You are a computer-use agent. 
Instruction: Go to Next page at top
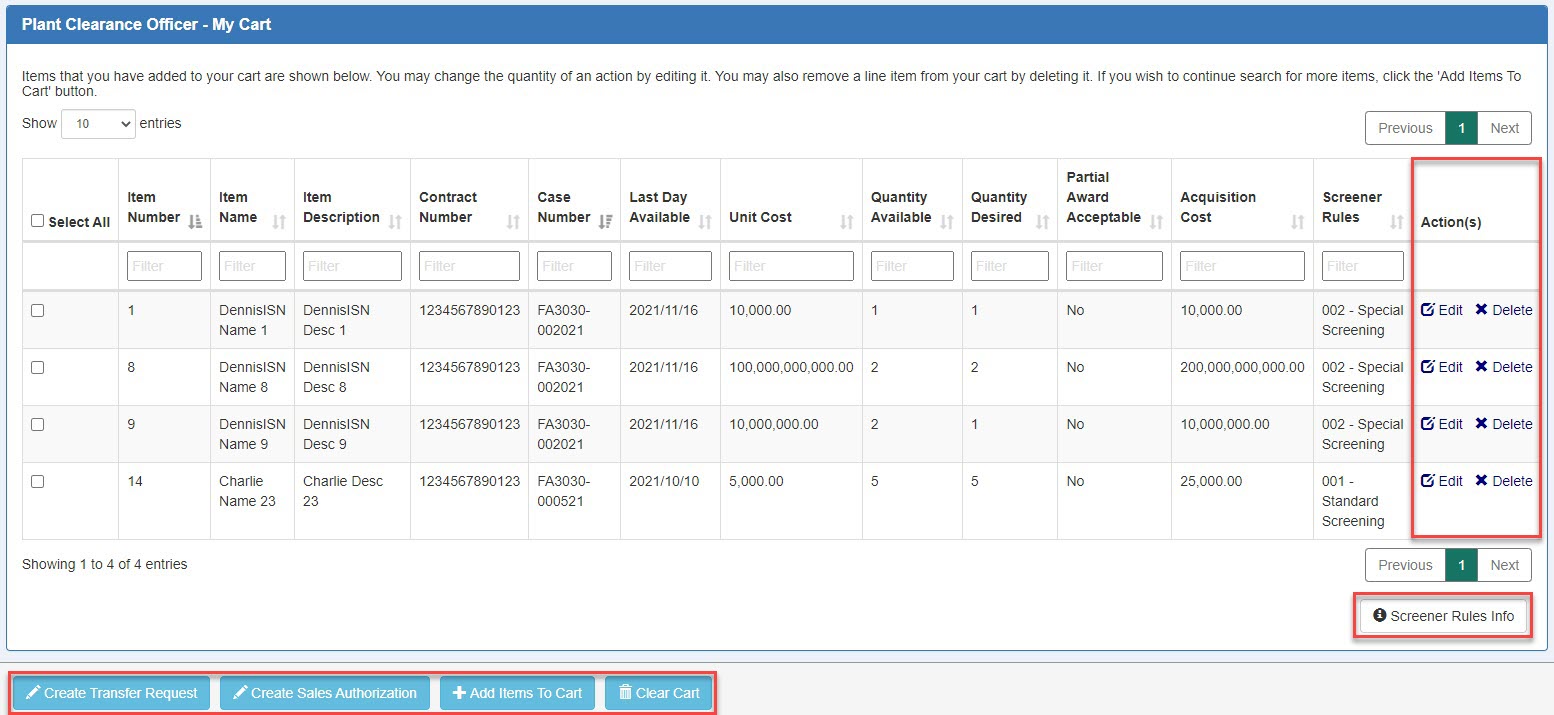[1504, 128]
